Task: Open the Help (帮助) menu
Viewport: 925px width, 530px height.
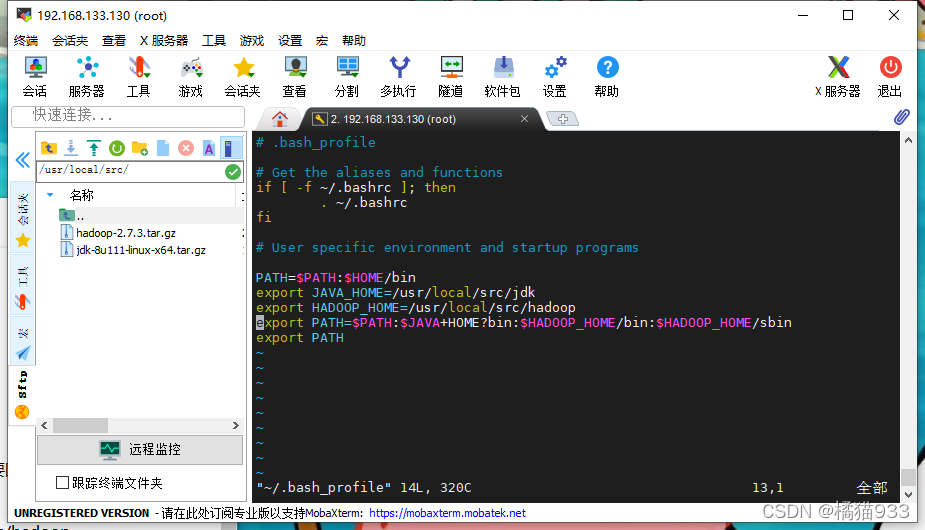Action: (x=354, y=41)
